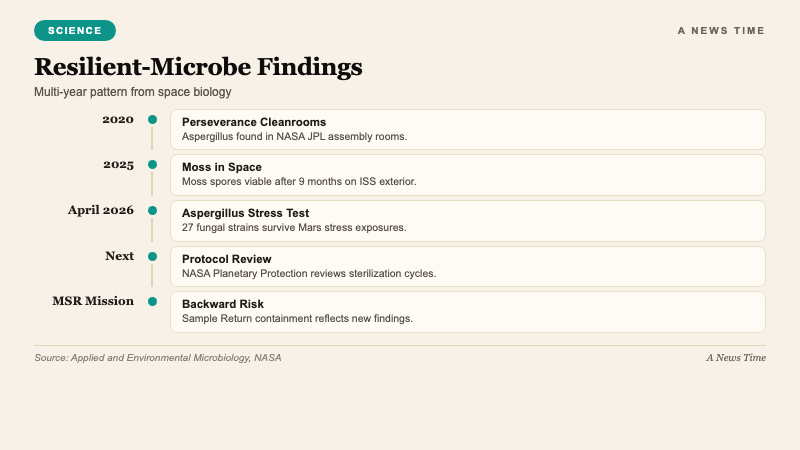Click the multi-year pattern subtitle
Viewport: 800px width, 450px height.
[133, 92]
